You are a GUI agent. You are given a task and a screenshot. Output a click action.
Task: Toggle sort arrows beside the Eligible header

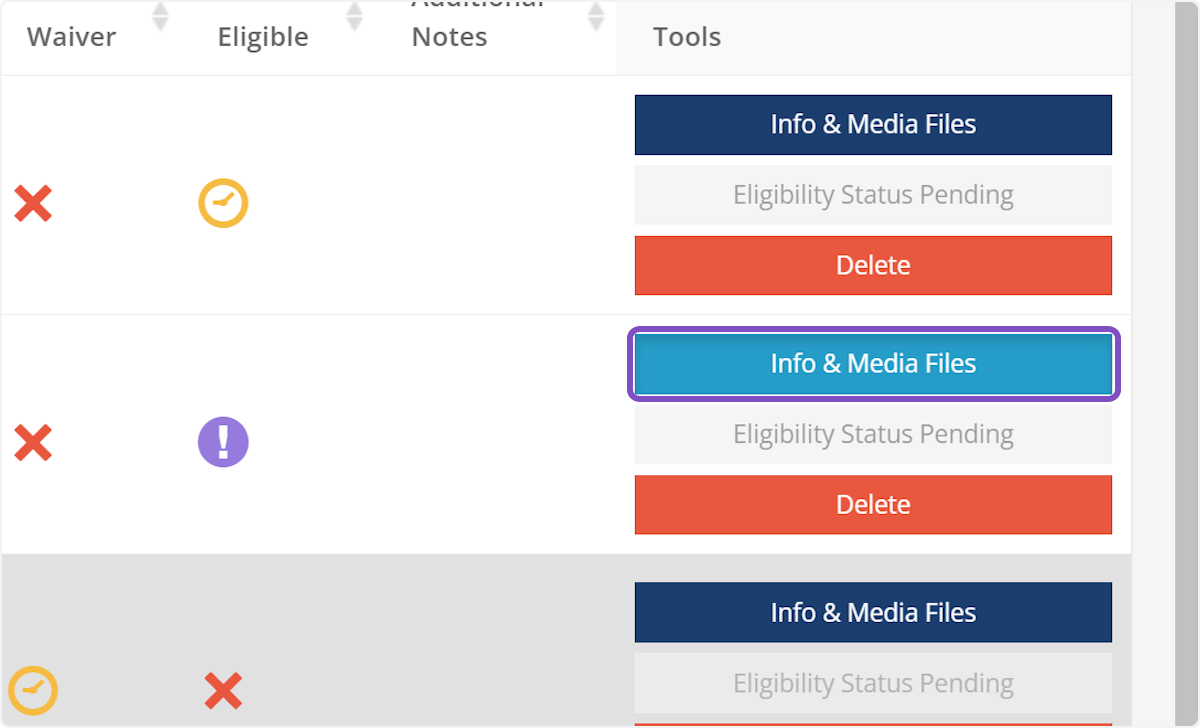pyautogui.click(x=354, y=17)
